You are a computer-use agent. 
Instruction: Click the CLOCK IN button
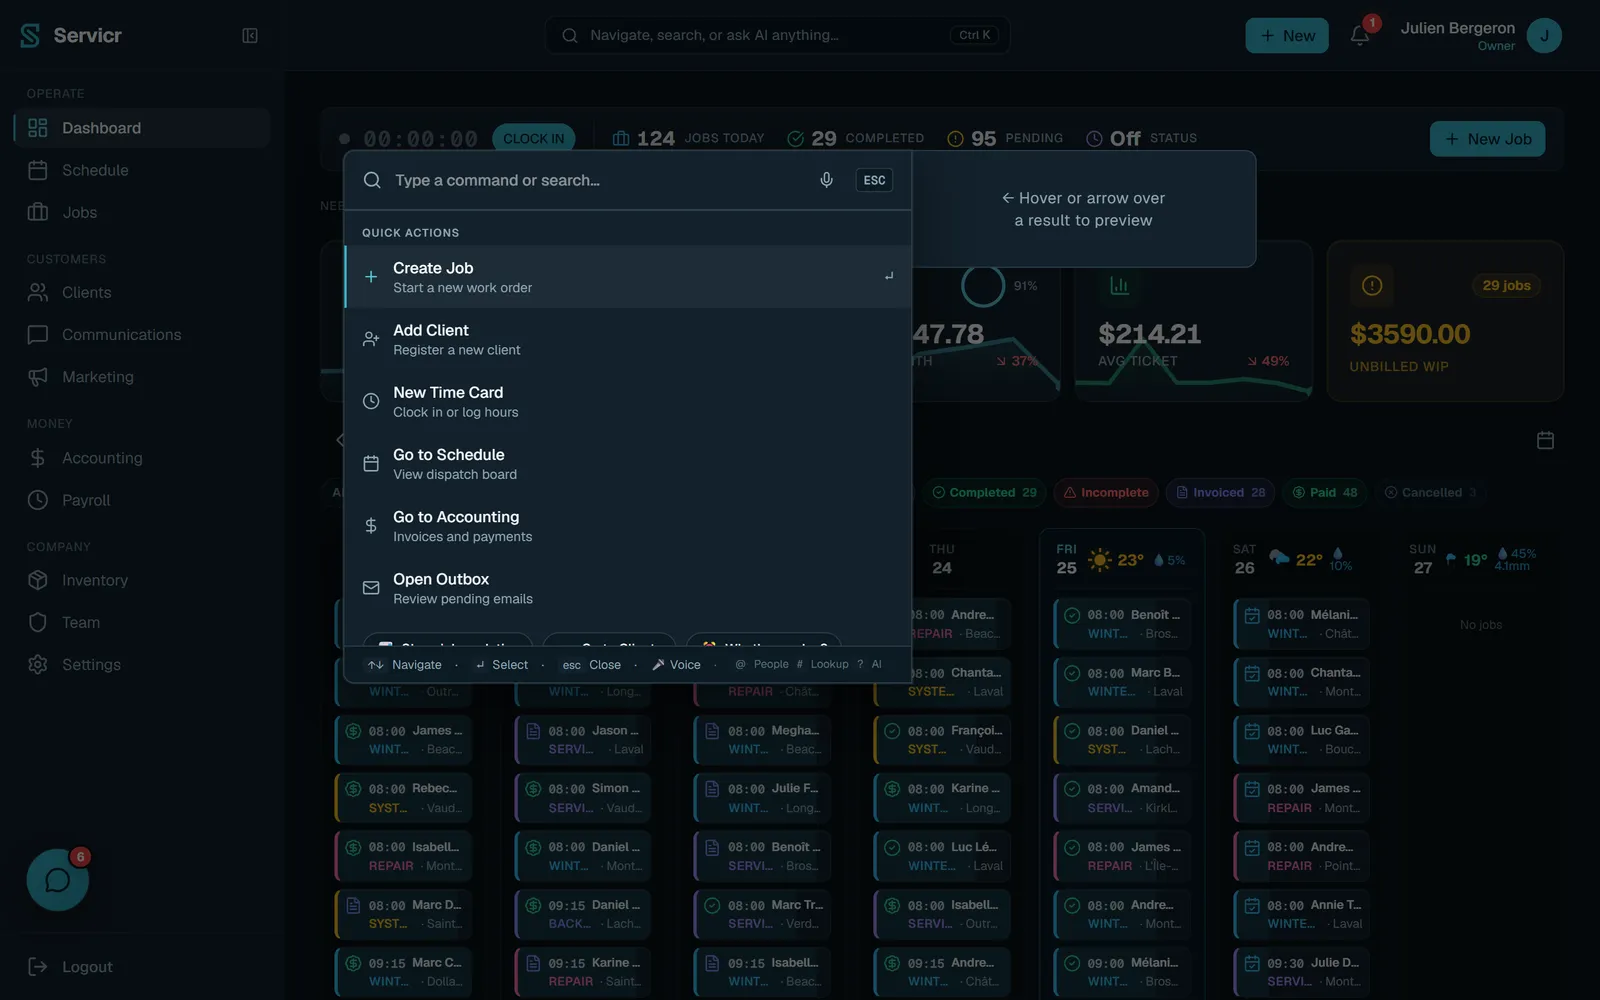[533, 139]
